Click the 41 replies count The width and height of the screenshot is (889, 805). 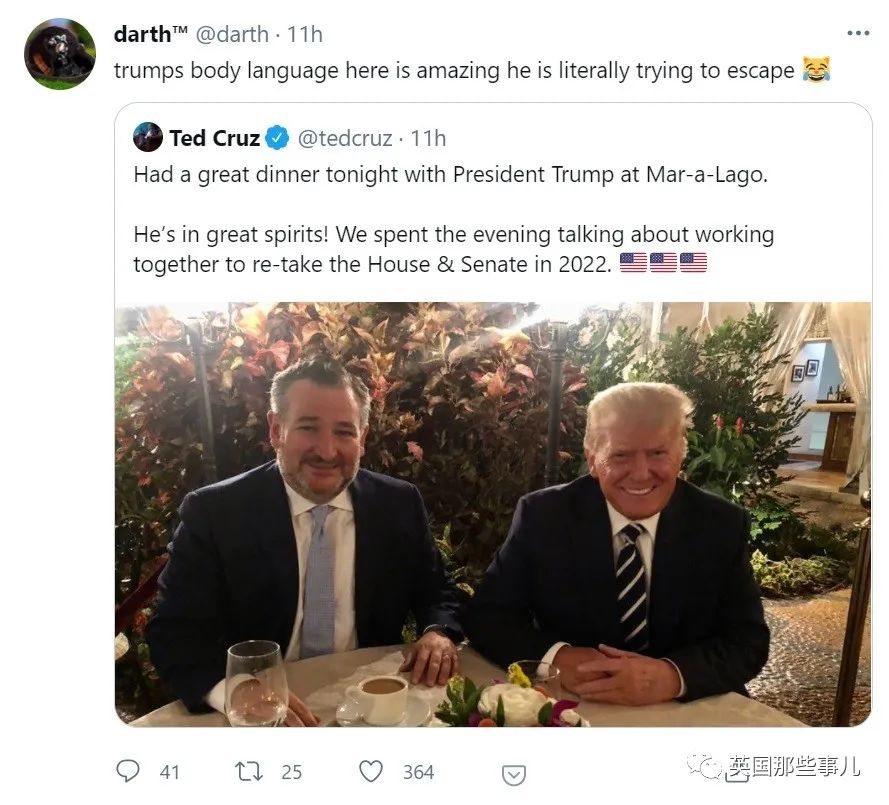[x=170, y=772]
